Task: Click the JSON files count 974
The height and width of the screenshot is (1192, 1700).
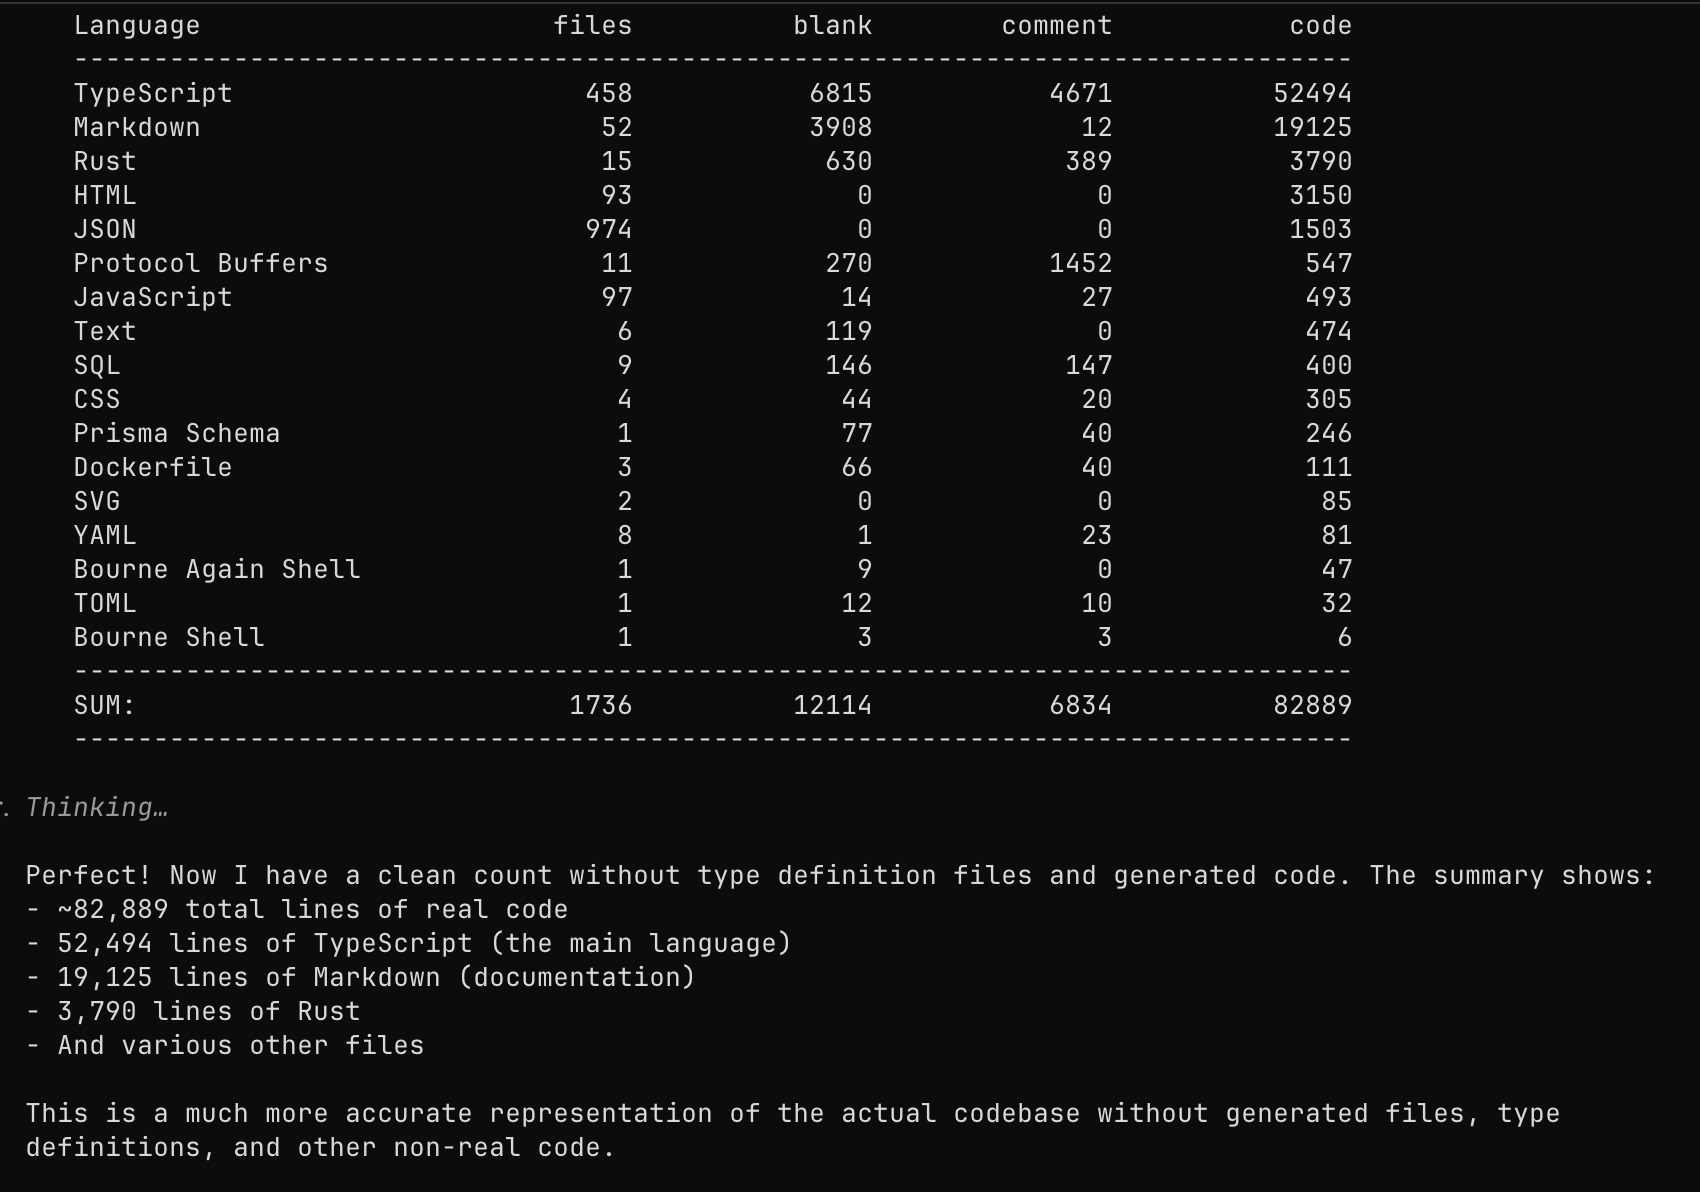Action: tap(608, 230)
